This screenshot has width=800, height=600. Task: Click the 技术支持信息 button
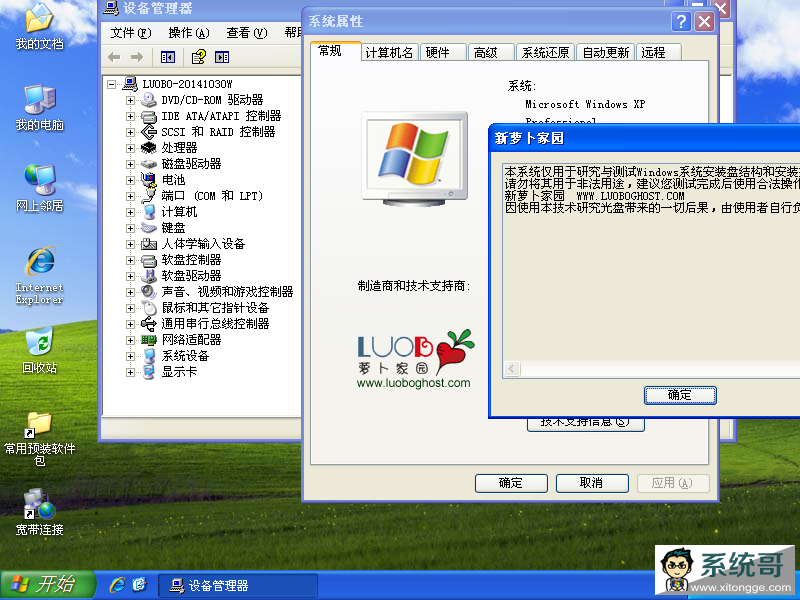point(586,423)
